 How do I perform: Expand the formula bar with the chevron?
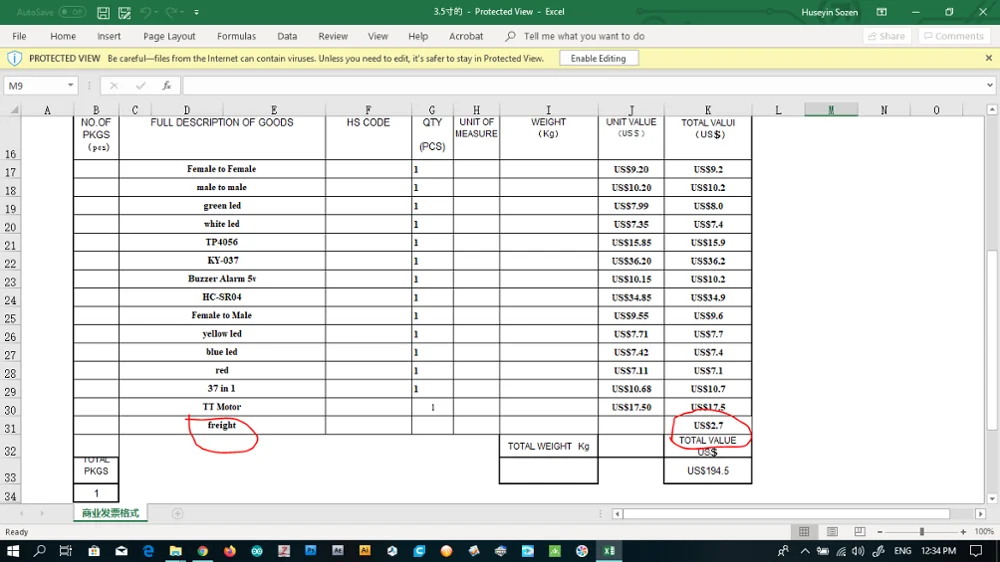pos(990,85)
